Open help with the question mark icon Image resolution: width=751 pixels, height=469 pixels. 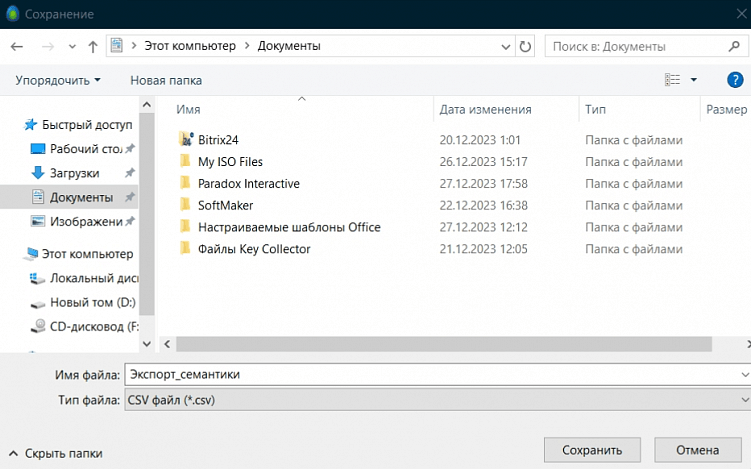(735, 80)
